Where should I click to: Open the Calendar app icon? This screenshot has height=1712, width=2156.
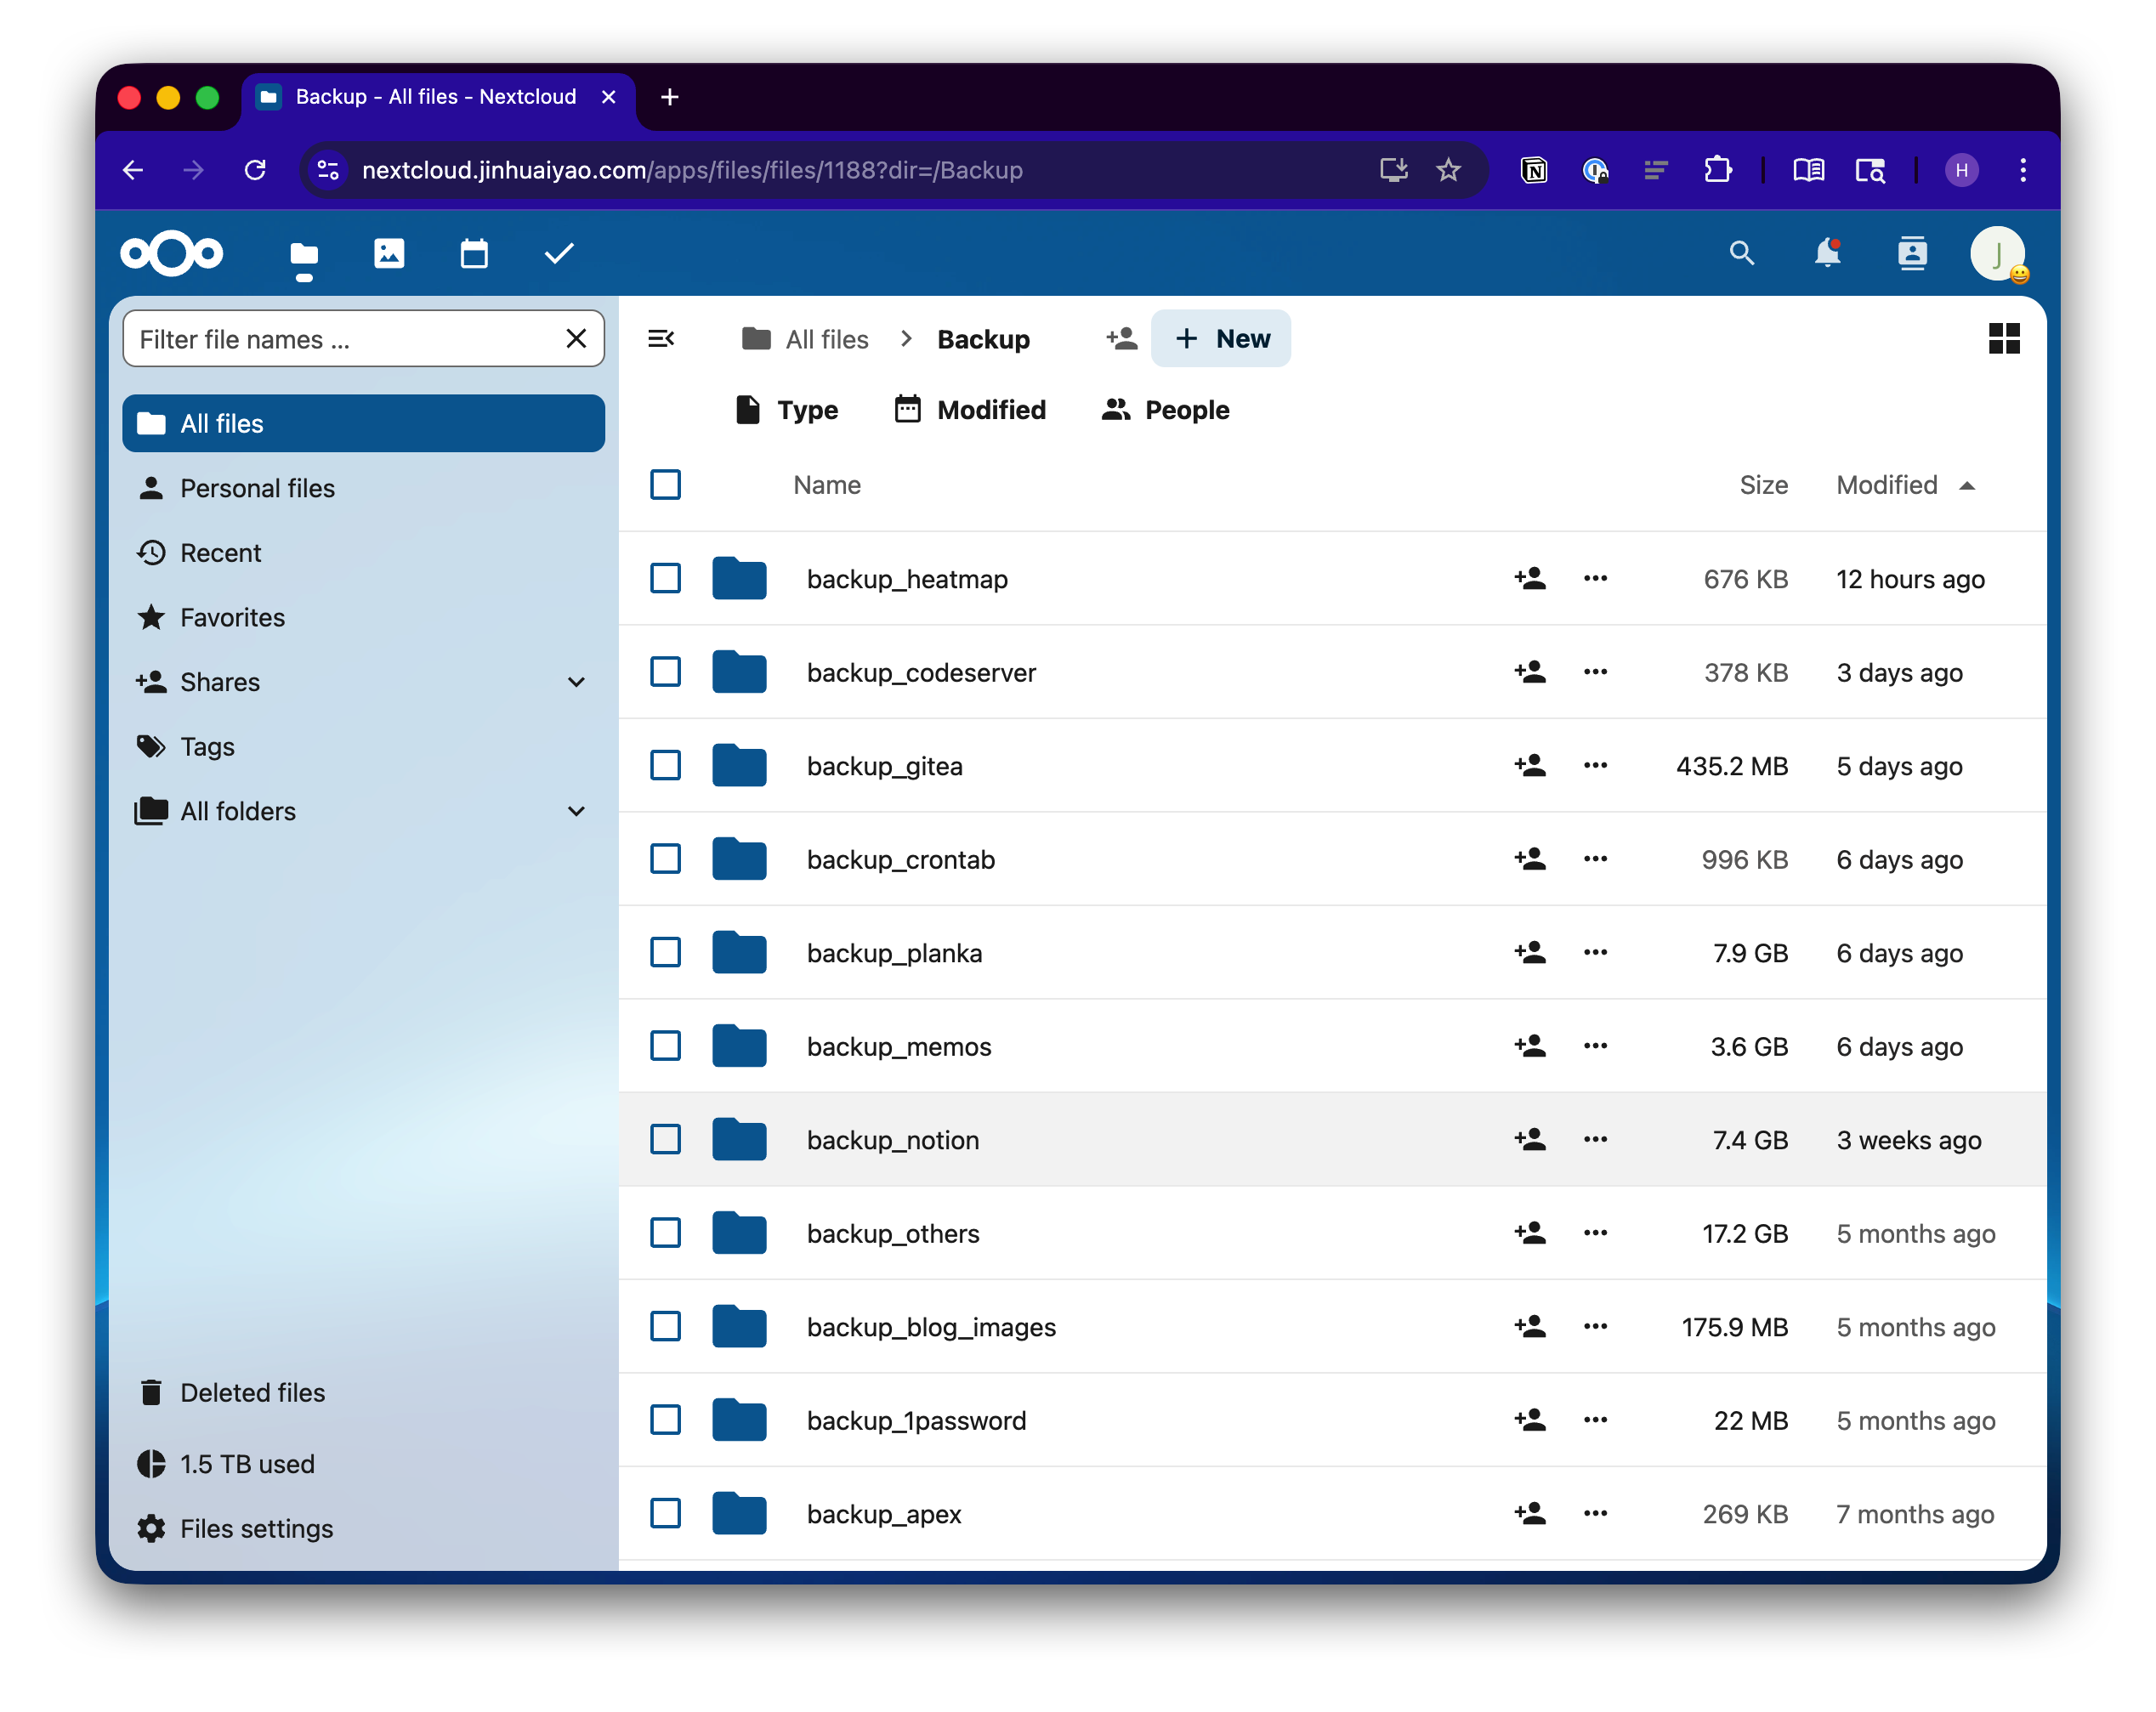(x=474, y=254)
